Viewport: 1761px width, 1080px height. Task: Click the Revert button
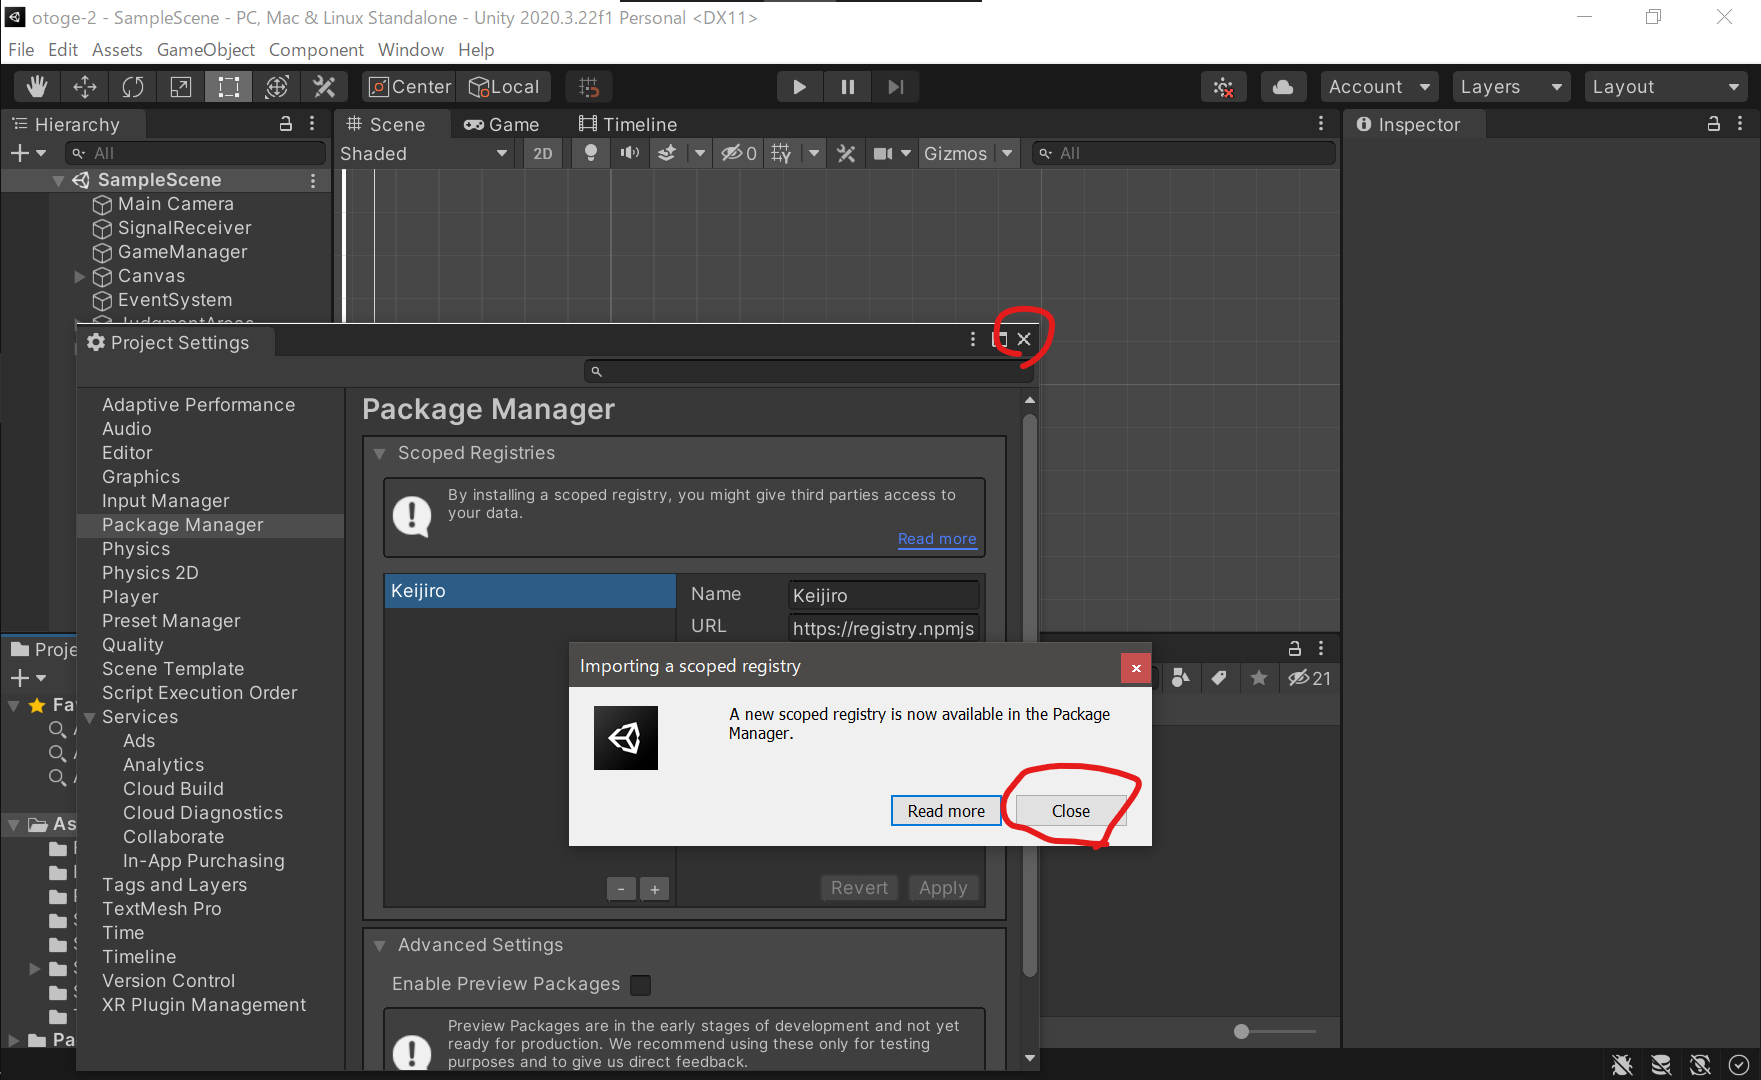click(859, 888)
